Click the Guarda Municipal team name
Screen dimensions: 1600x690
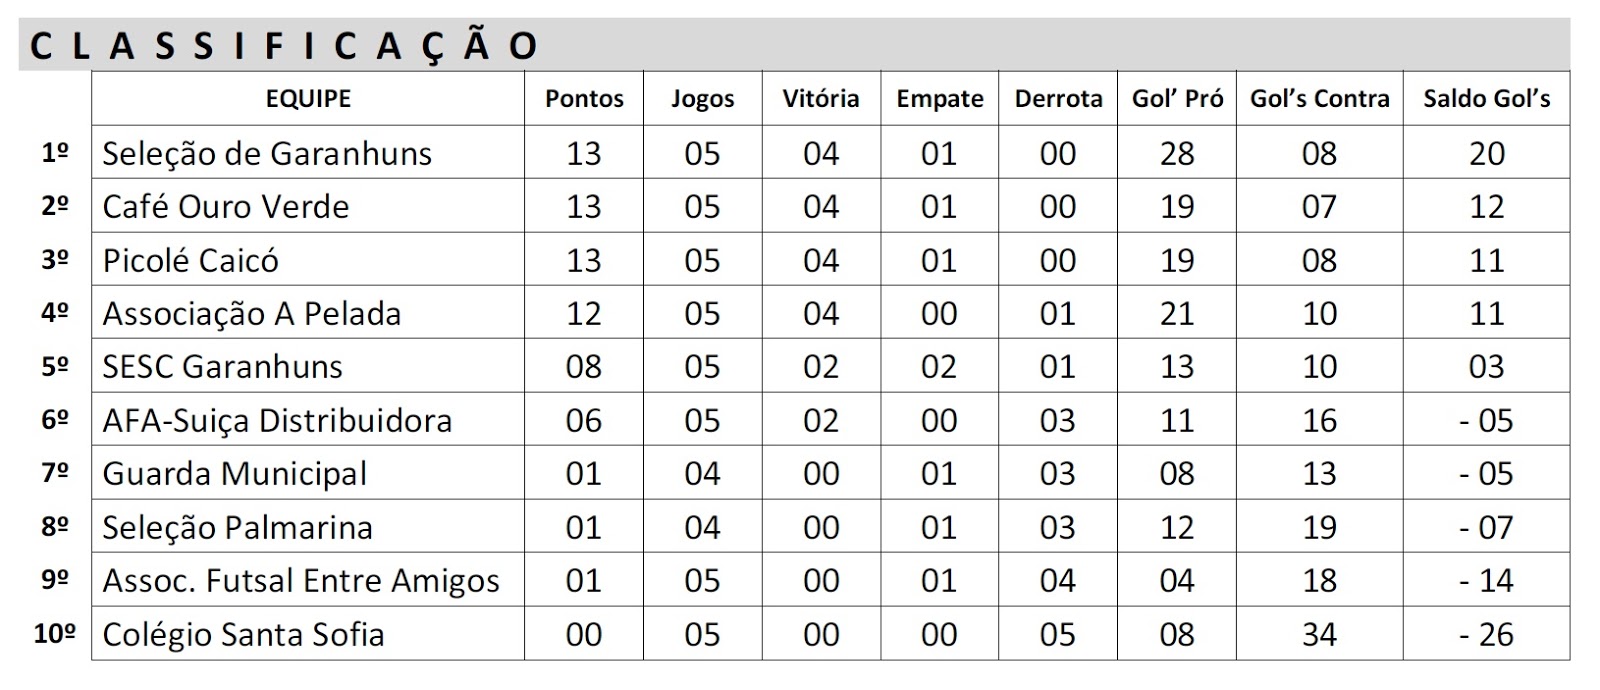point(235,474)
